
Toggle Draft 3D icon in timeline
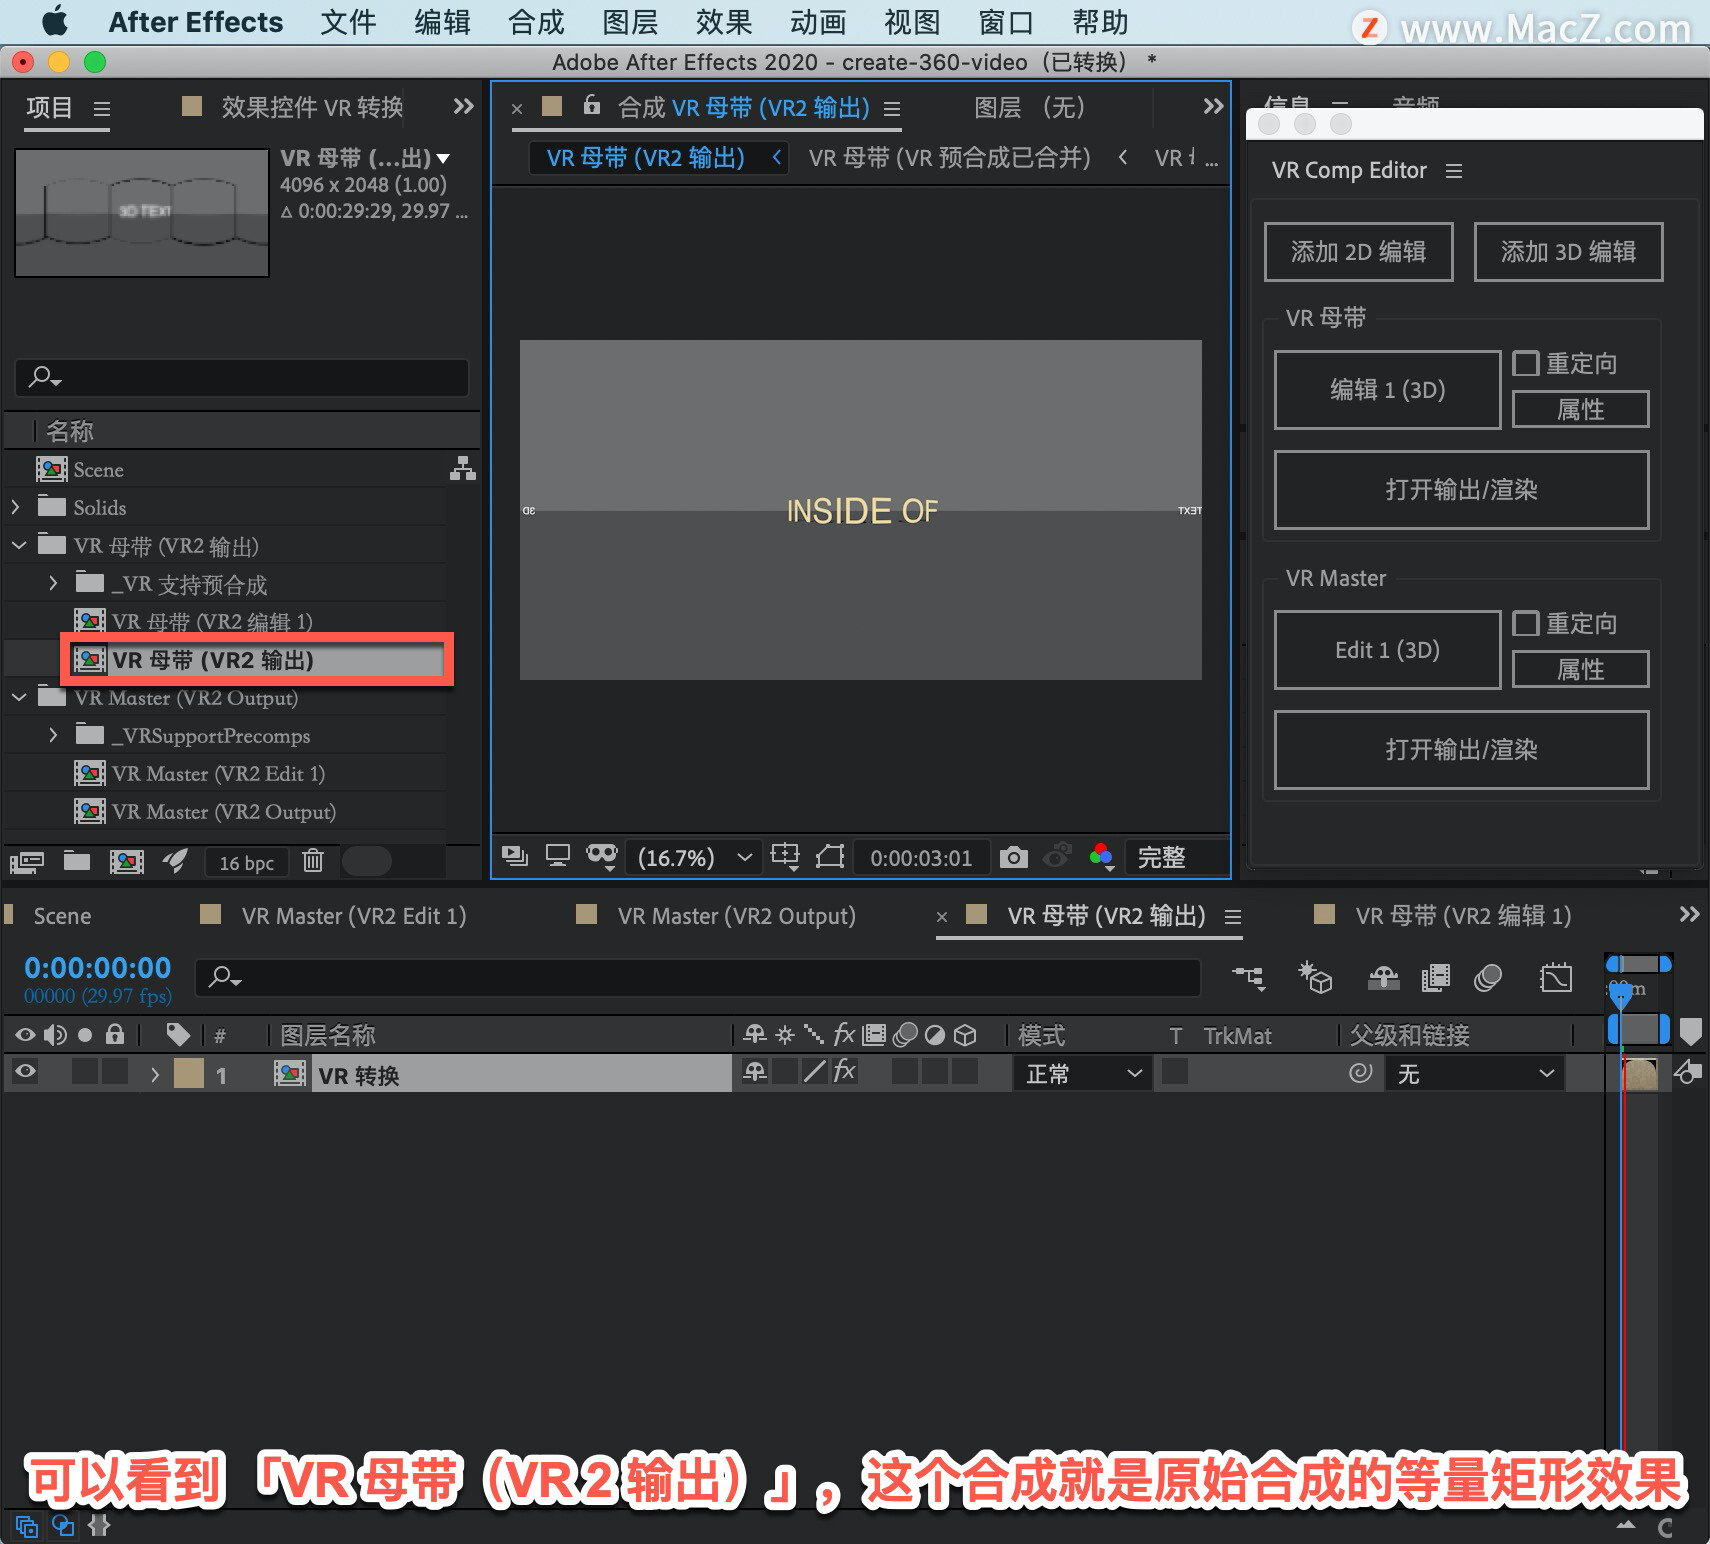pyautogui.click(x=1315, y=977)
